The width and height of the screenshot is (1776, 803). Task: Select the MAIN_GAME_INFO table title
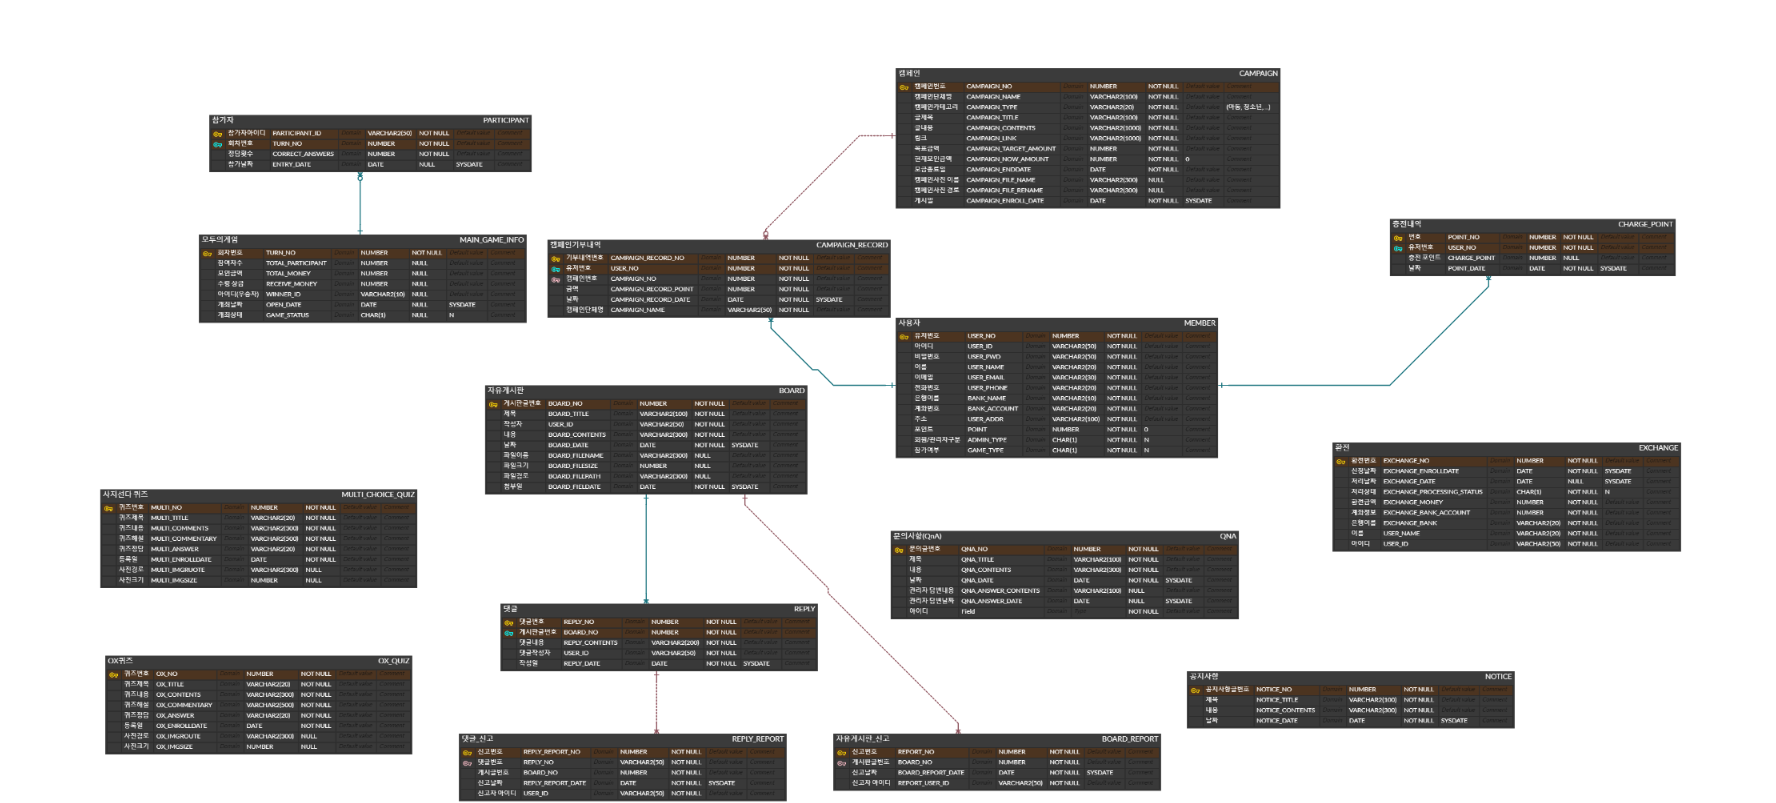(x=491, y=240)
